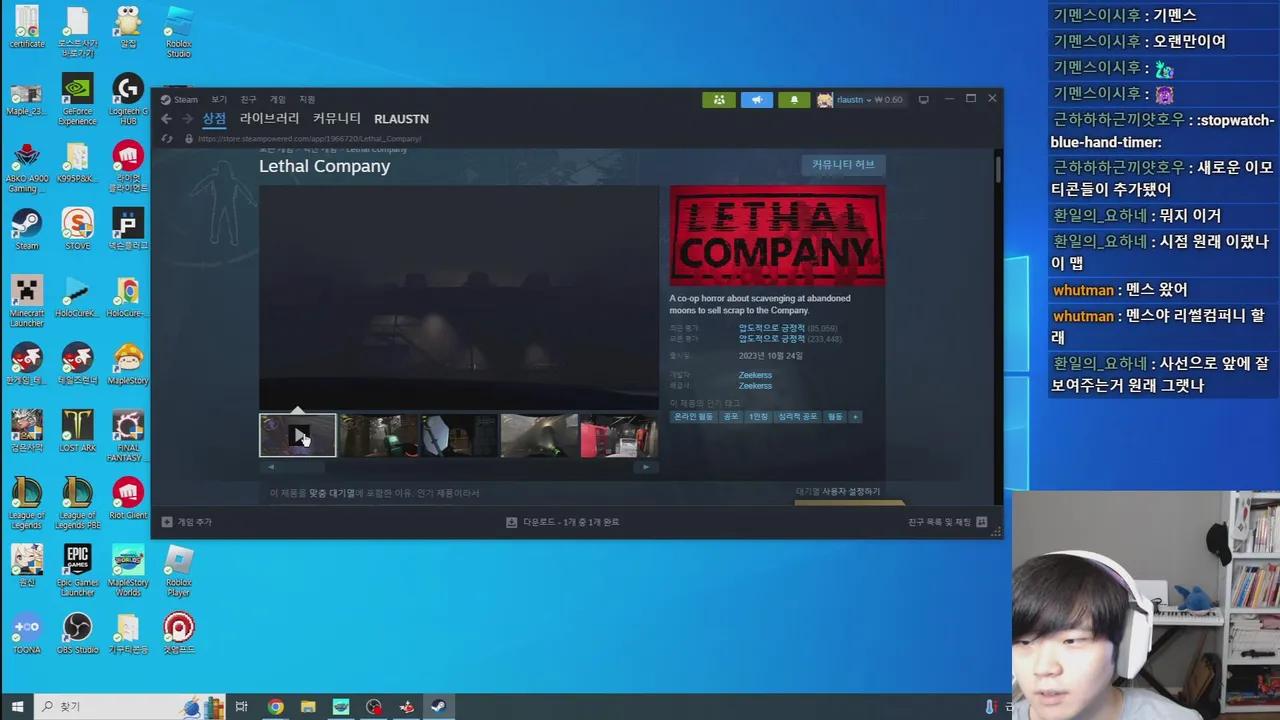This screenshot has height=720, width=1280.
Task: Click the refresh icon beside the store URL
Action: 167,138
